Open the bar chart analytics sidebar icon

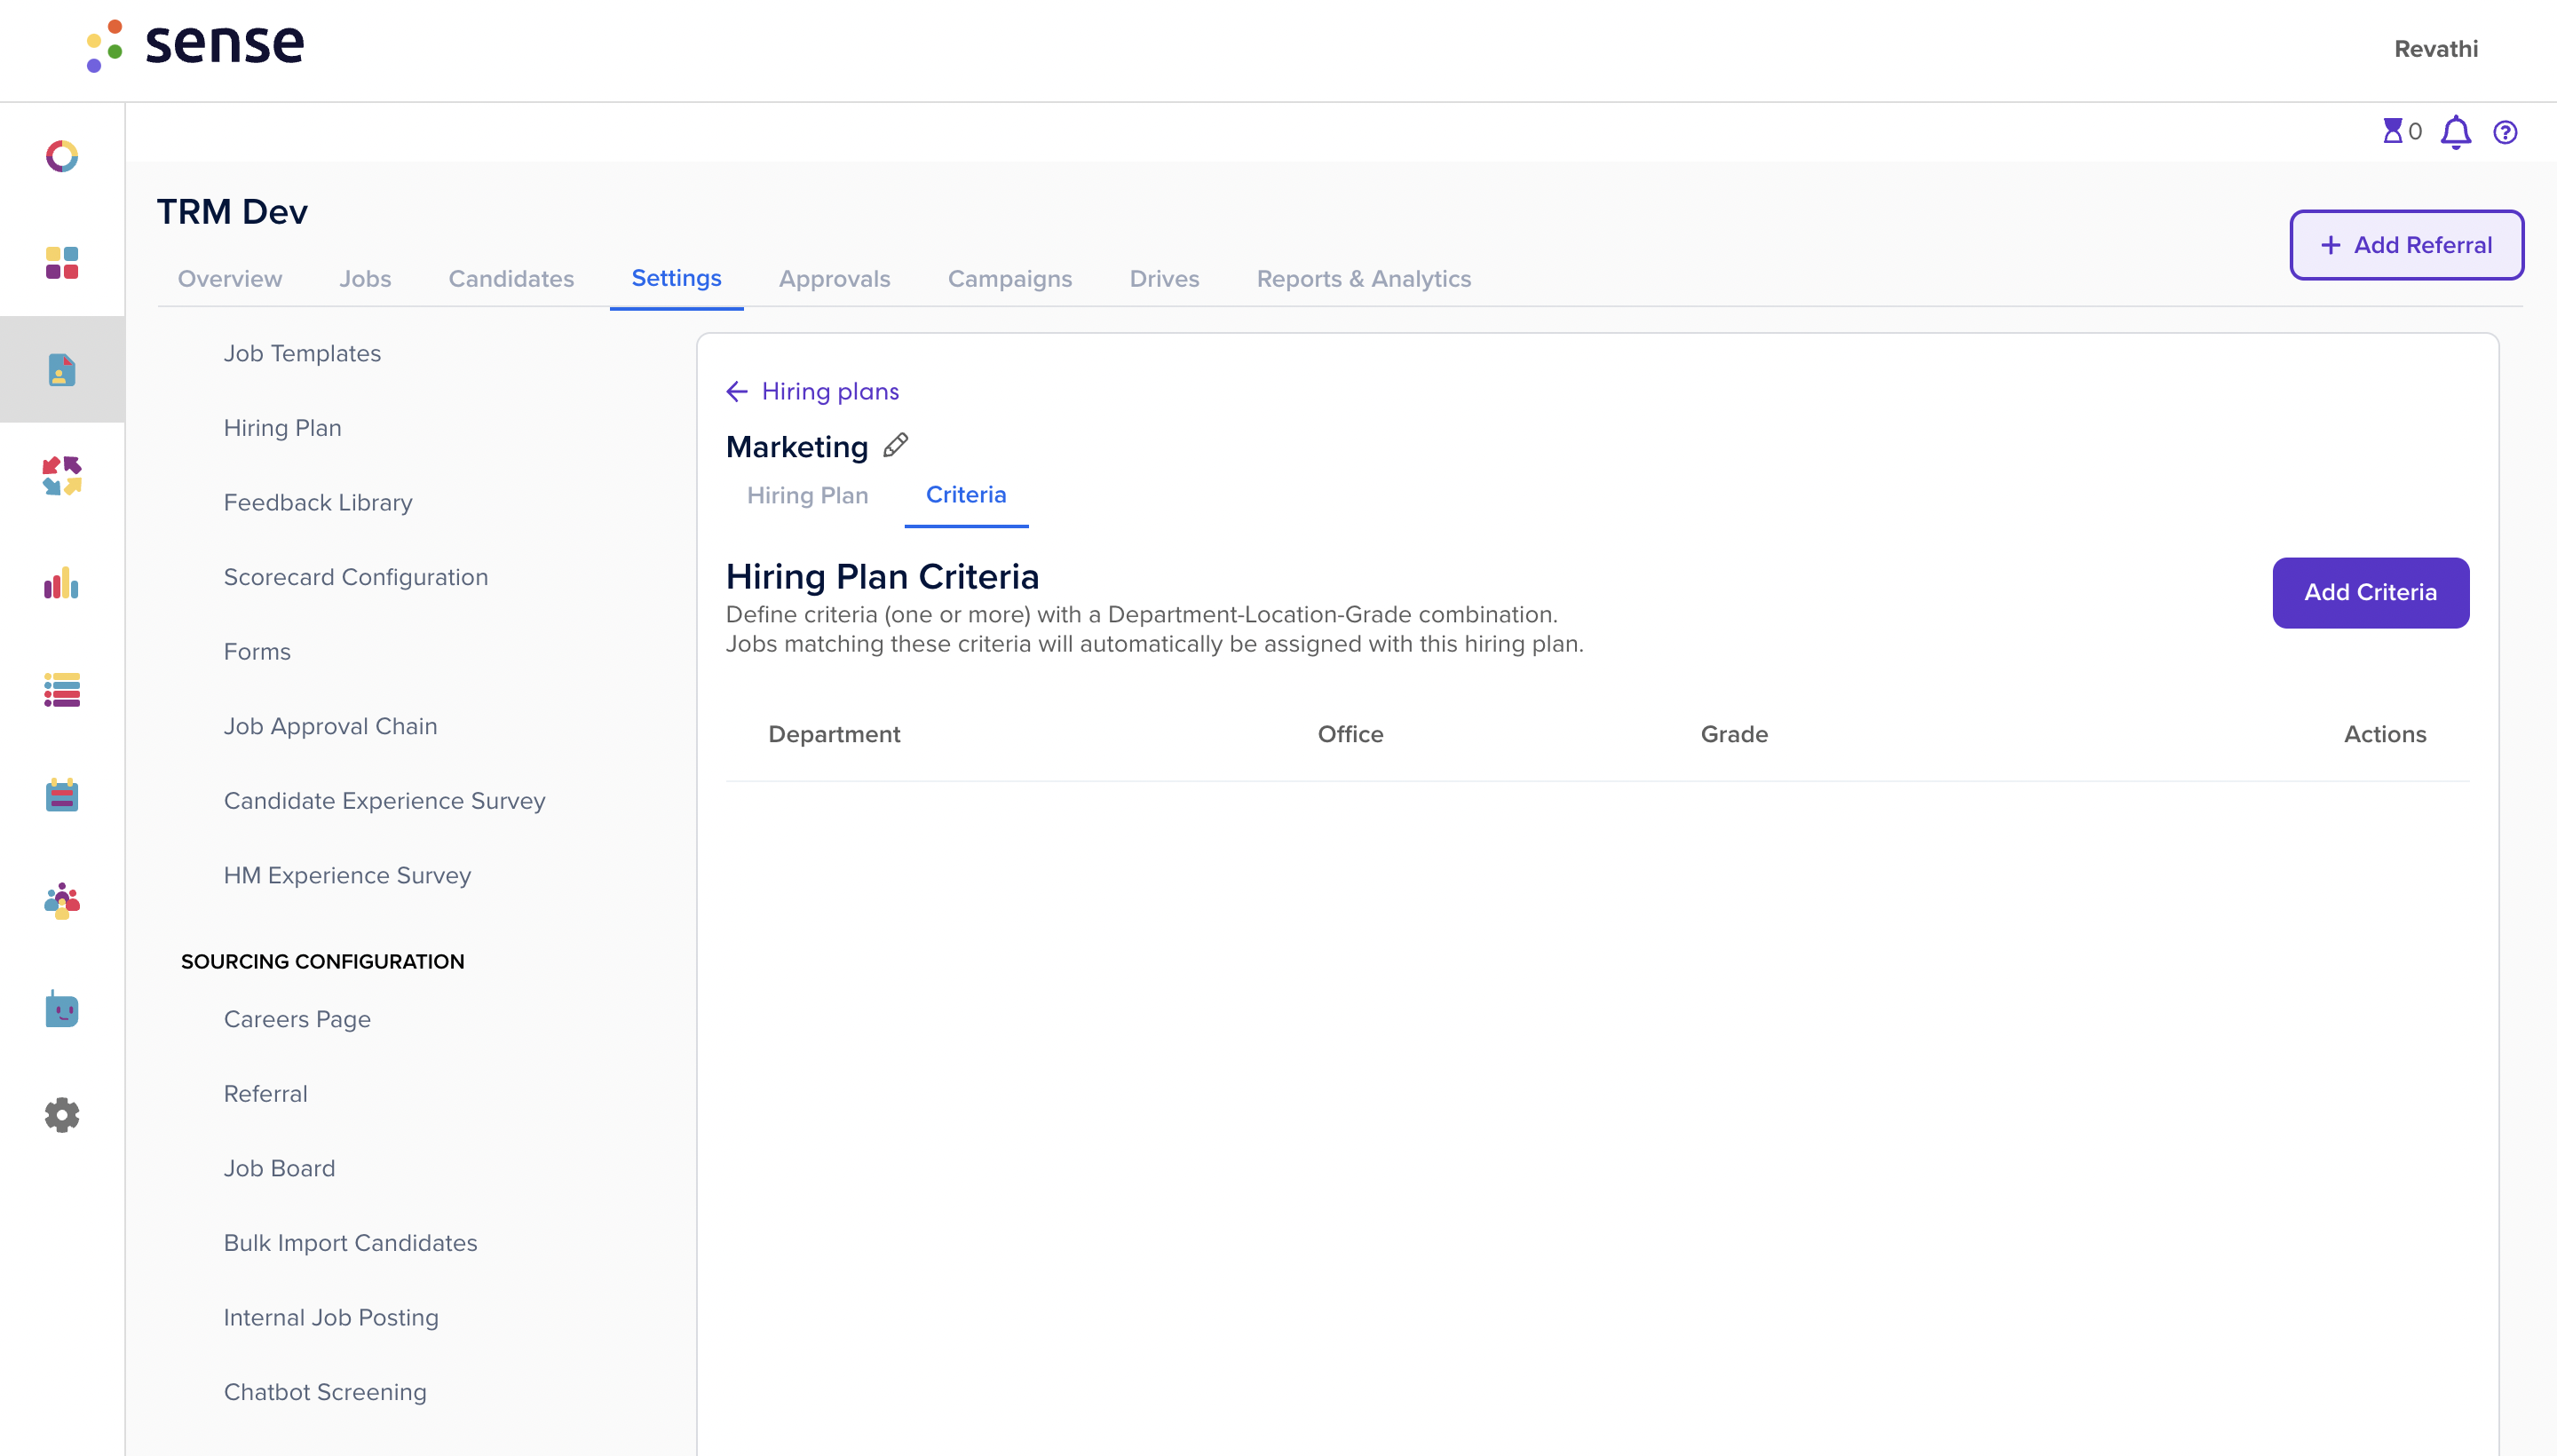(62, 584)
